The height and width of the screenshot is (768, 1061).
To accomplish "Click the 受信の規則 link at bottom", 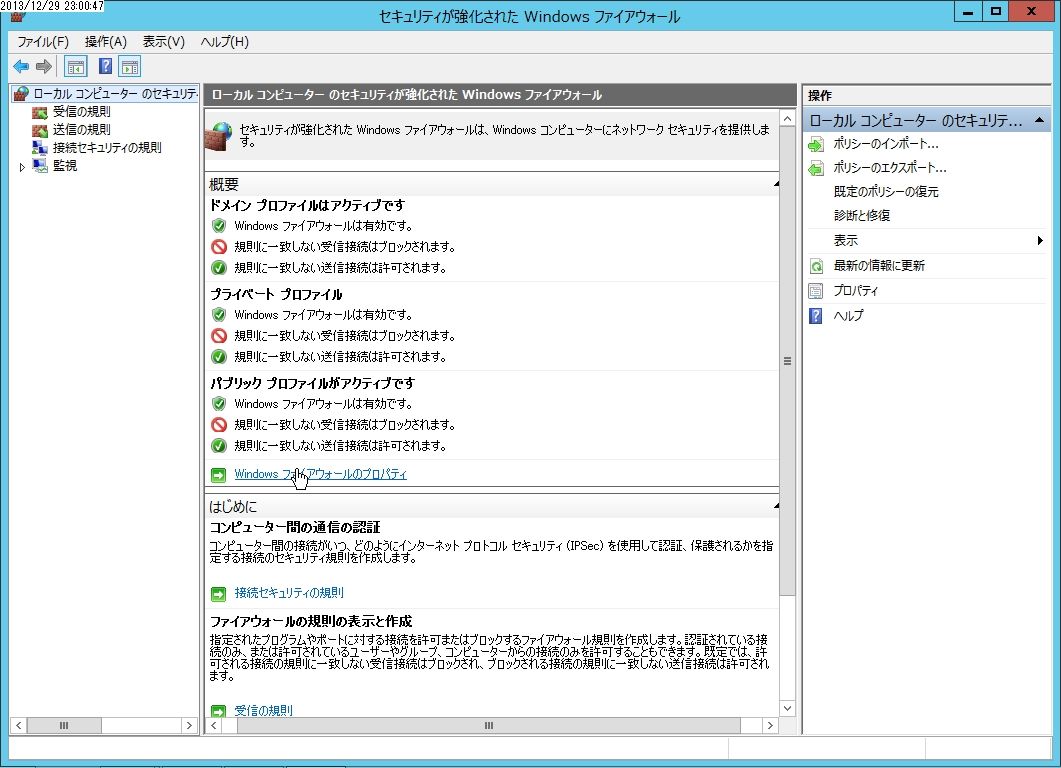I will 263,710.
